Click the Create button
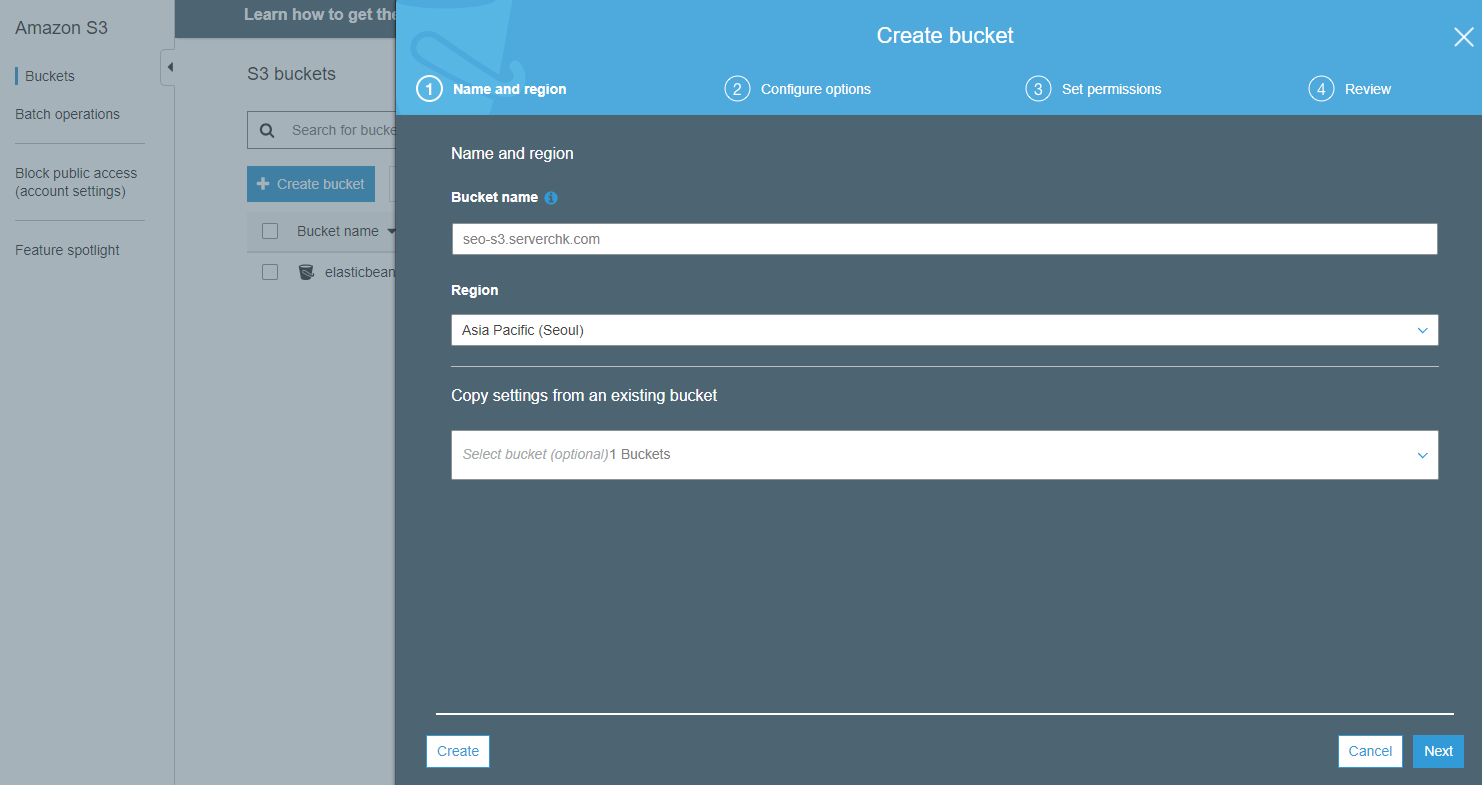The image size is (1482, 785). (x=458, y=751)
